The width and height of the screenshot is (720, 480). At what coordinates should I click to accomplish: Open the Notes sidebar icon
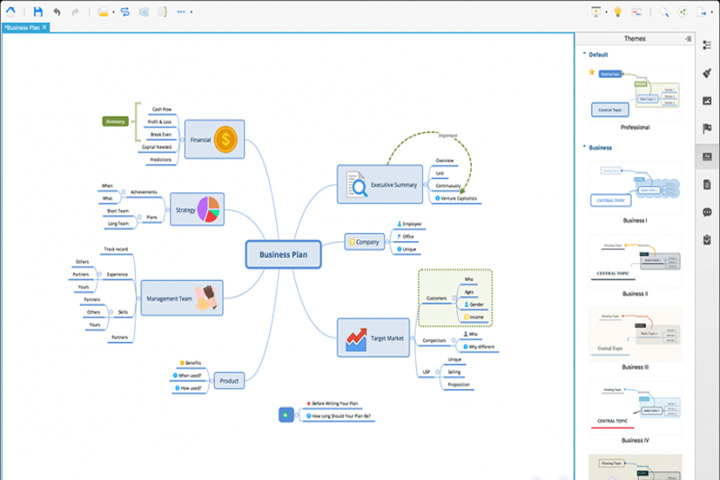[x=707, y=185]
